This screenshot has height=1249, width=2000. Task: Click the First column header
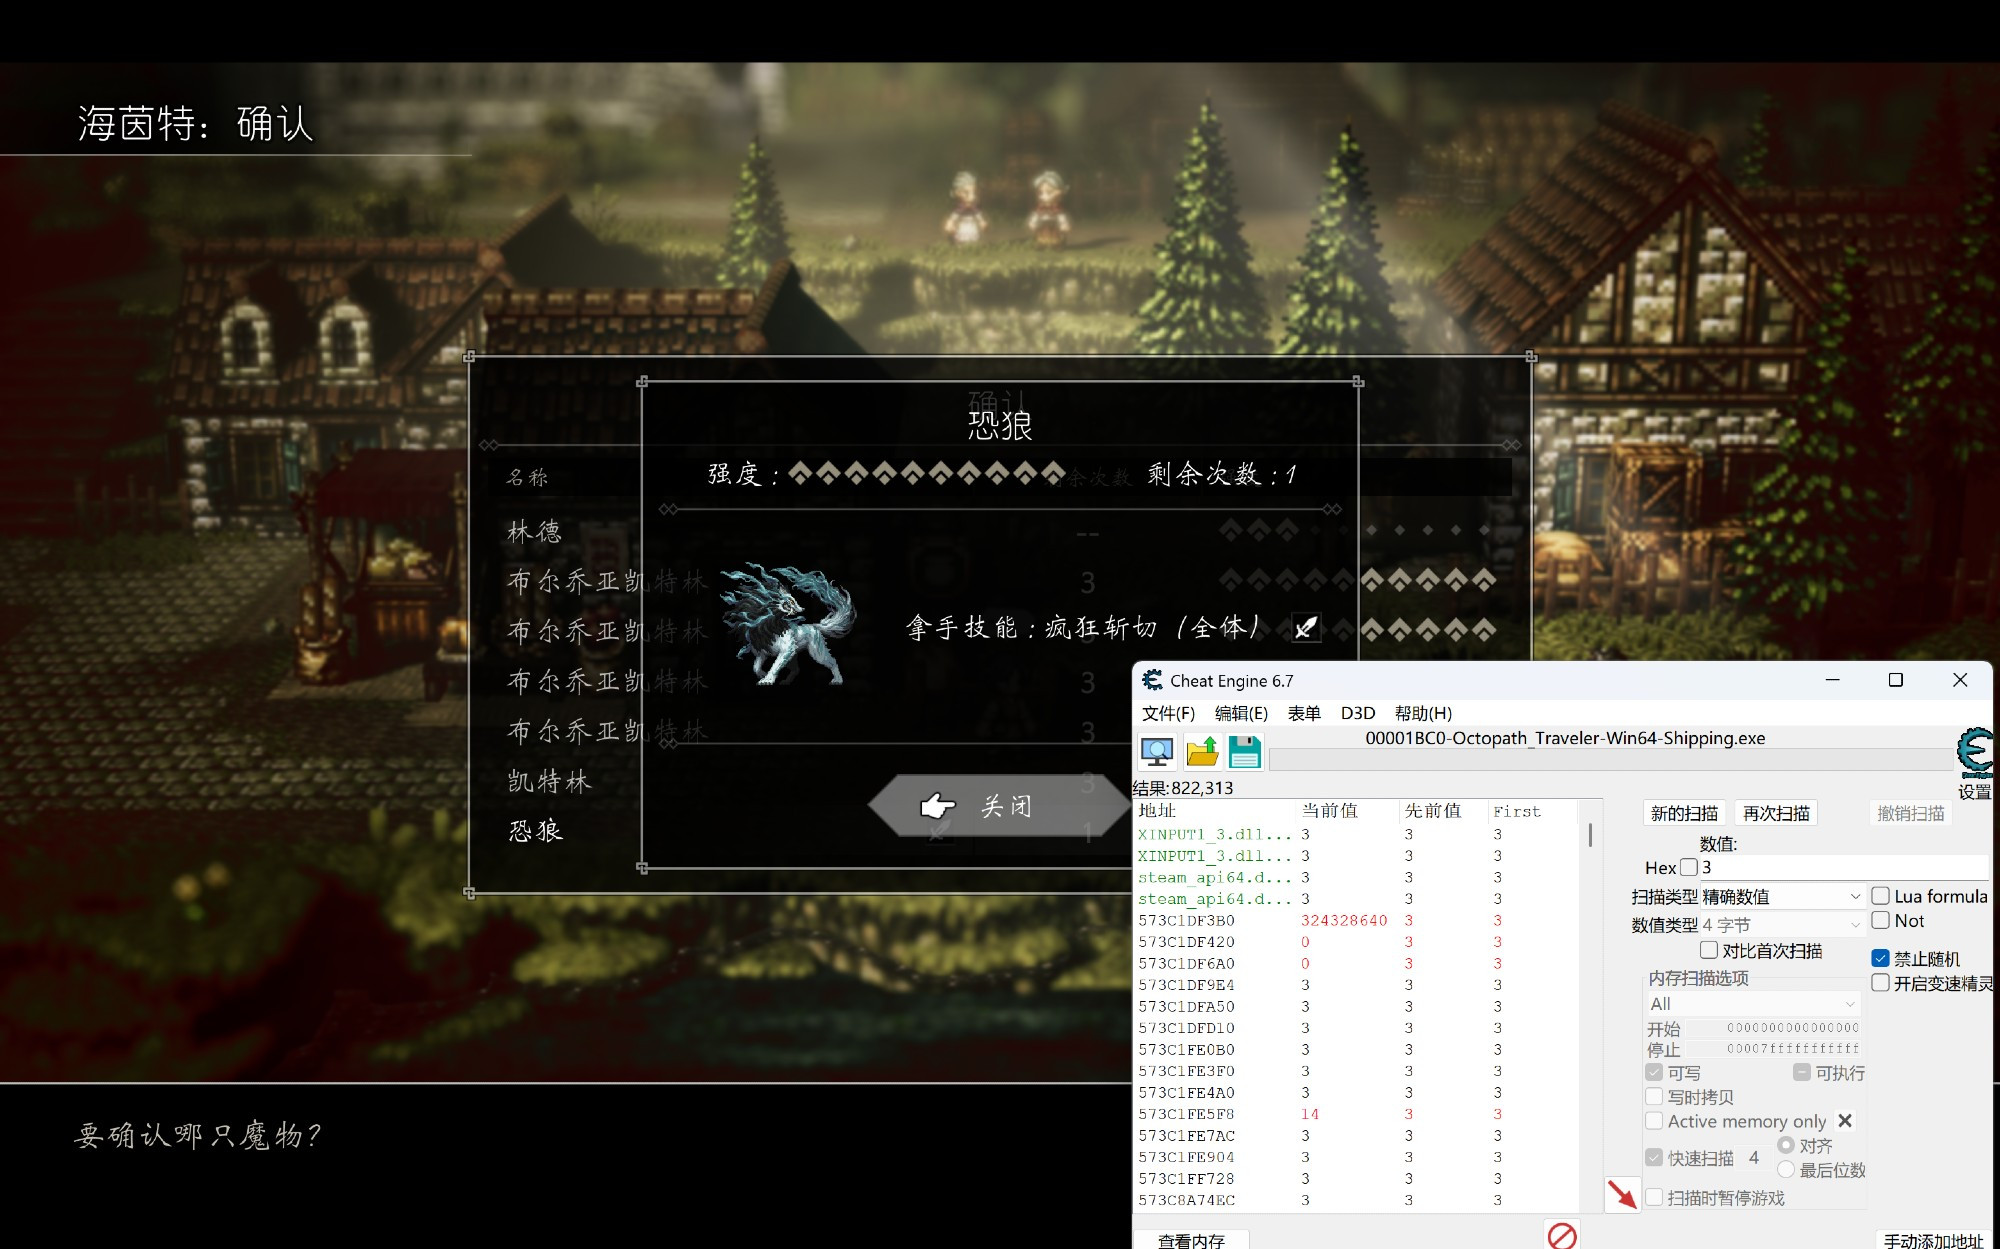[1531, 811]
